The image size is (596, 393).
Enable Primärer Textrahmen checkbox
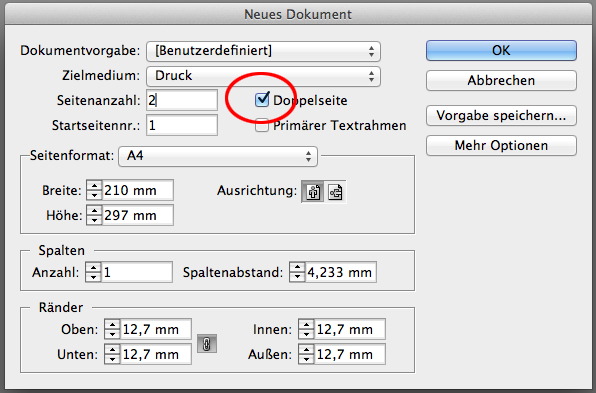pyautogui.click(x=262, y=125)
